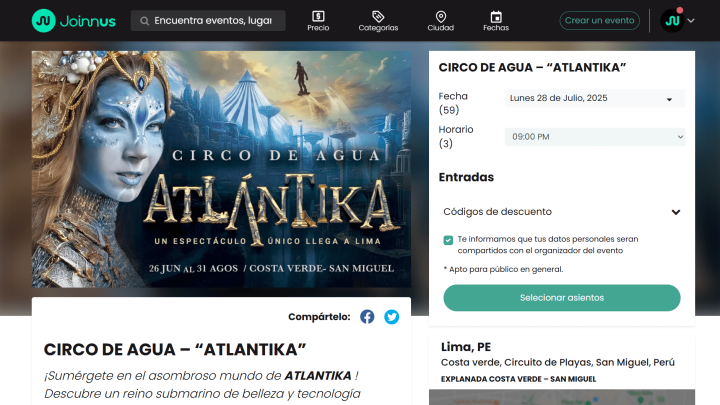Click the user profile avatar icon
Image resolution: width=720 pixels, height=405 pixels.
[x=672, y=21]
